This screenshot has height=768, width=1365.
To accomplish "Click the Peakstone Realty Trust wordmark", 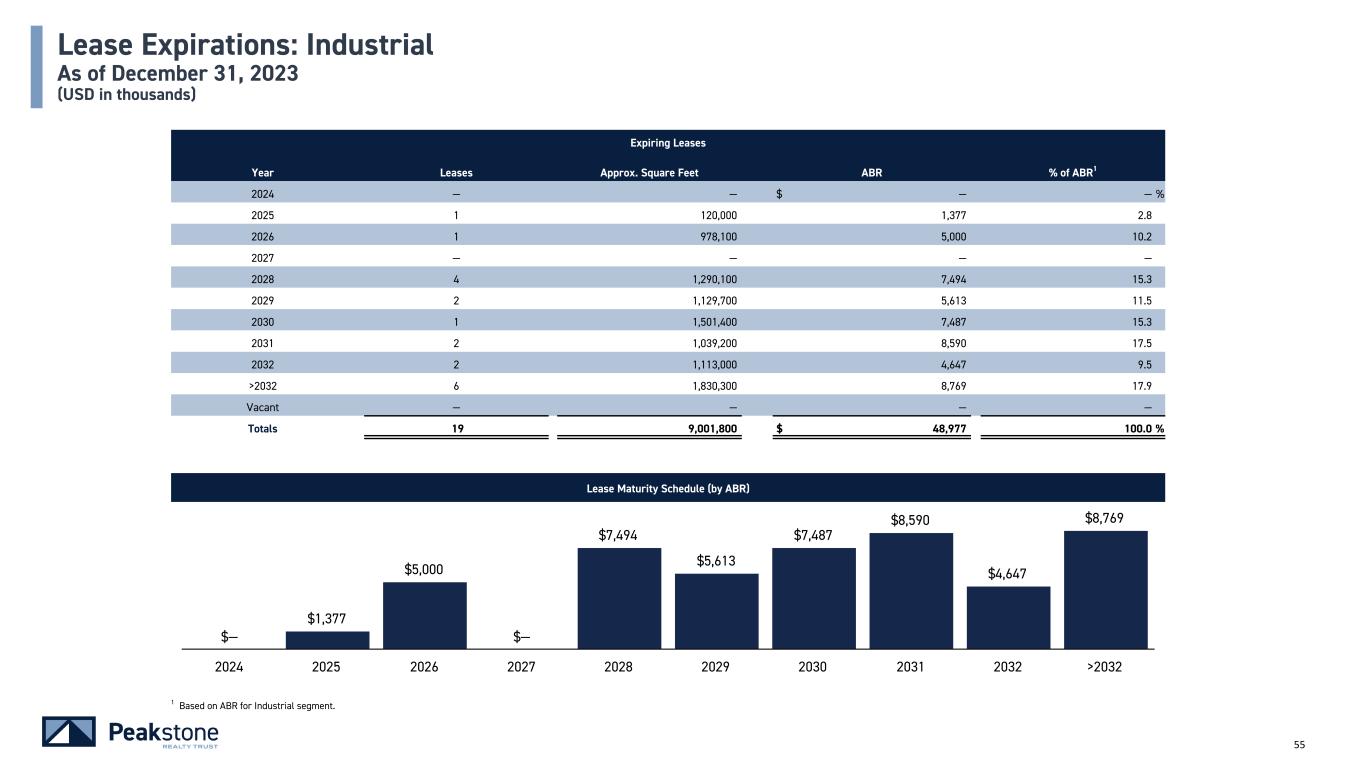I will 162,734.
